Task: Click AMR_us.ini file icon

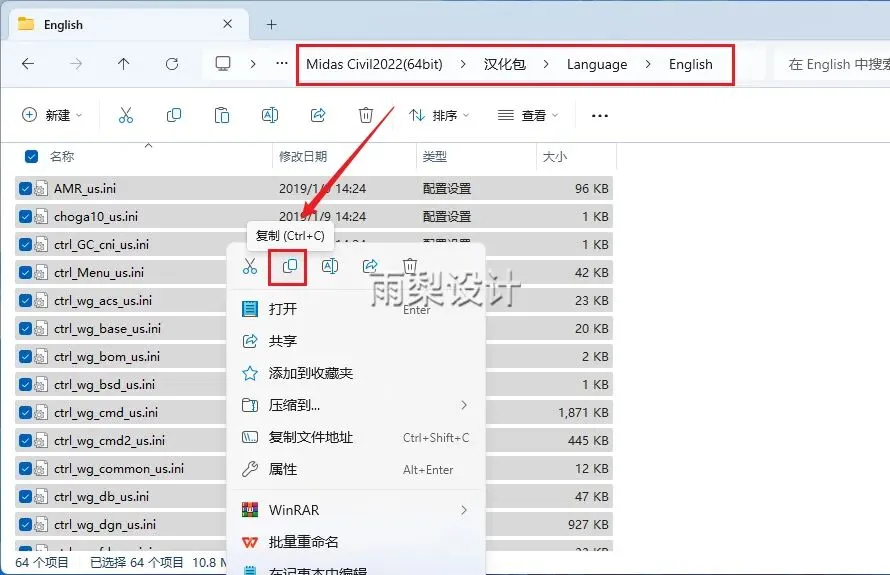Action: [x=41, y=188]
